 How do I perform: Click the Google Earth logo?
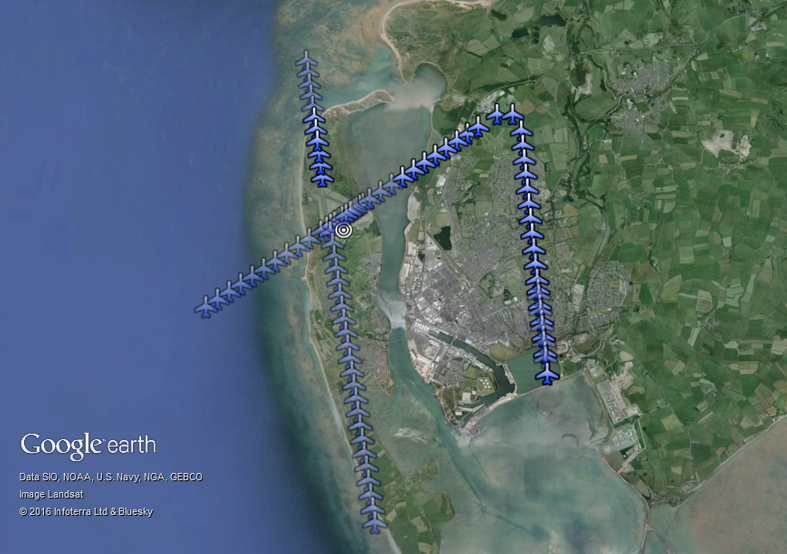coord(88,445)
